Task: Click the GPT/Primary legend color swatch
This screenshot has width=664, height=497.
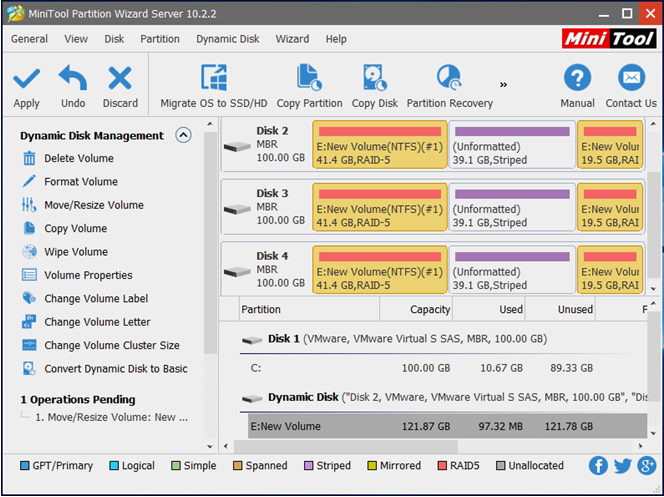Action: click(25, 466)
